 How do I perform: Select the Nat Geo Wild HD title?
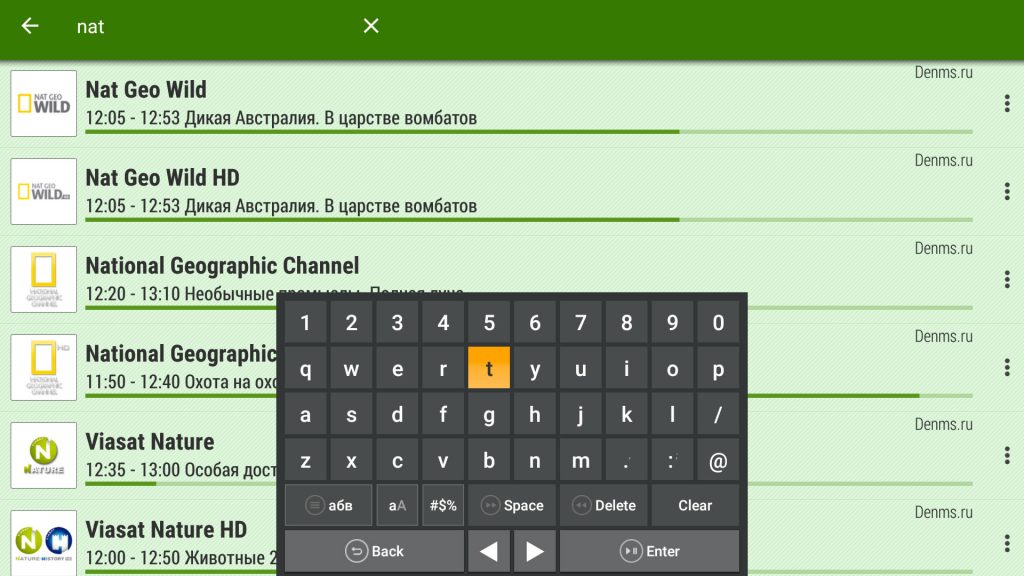click(163, 178)
